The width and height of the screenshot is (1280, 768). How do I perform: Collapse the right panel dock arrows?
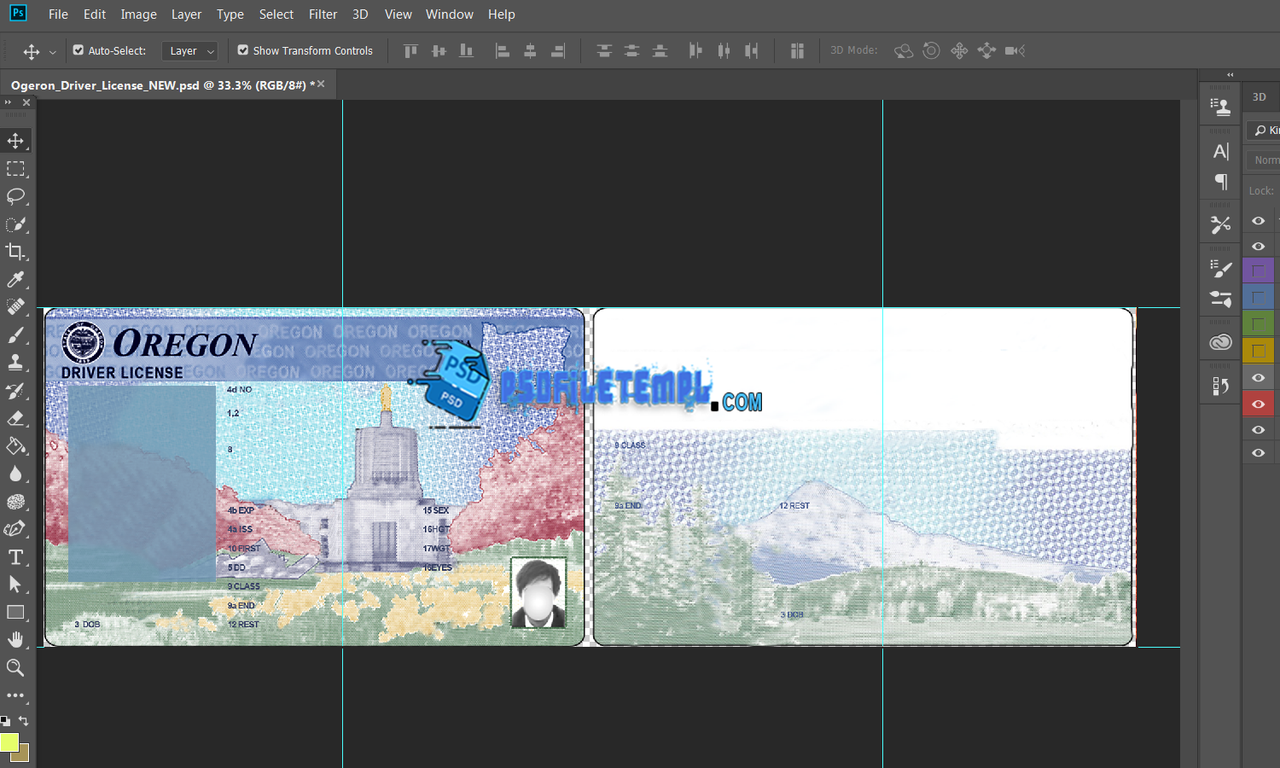[1230, 75]
